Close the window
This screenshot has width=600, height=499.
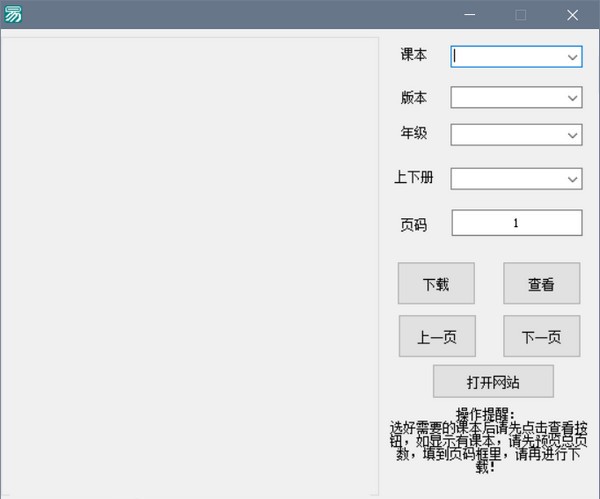pos(572,15)
